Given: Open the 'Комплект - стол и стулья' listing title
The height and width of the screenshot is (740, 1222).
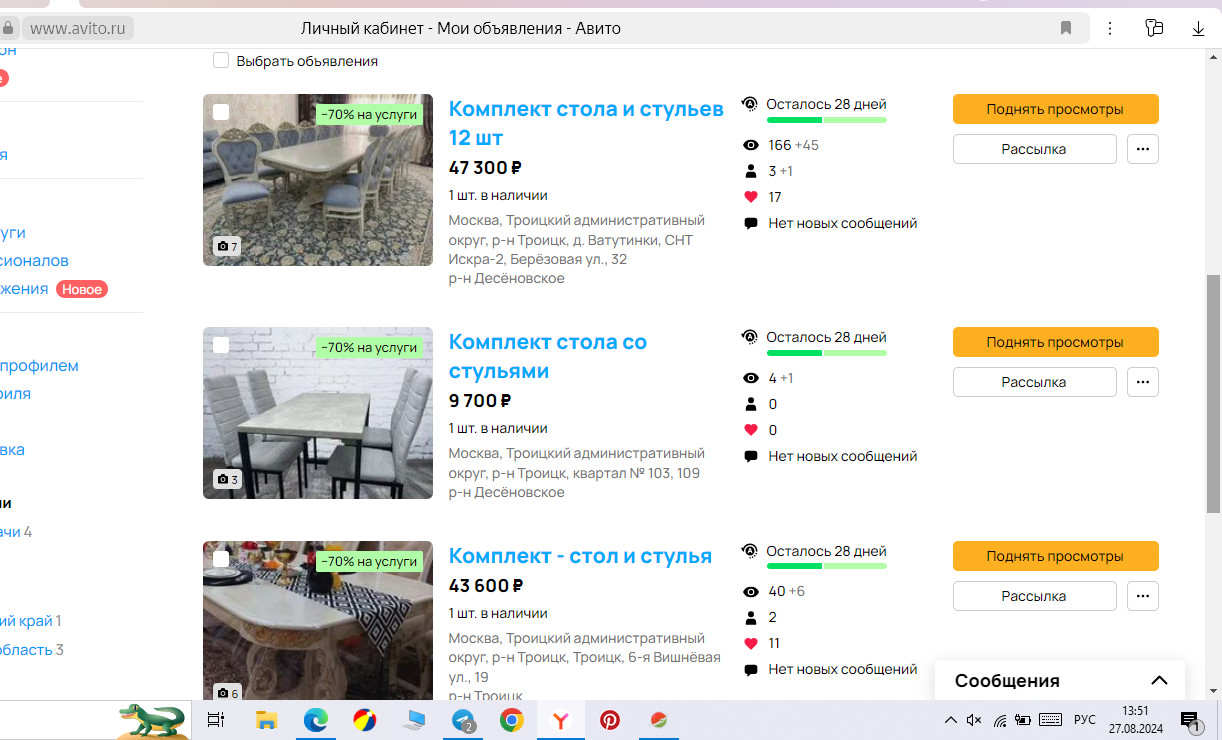Looking at the screenshot, I should [x=580, y=556].
